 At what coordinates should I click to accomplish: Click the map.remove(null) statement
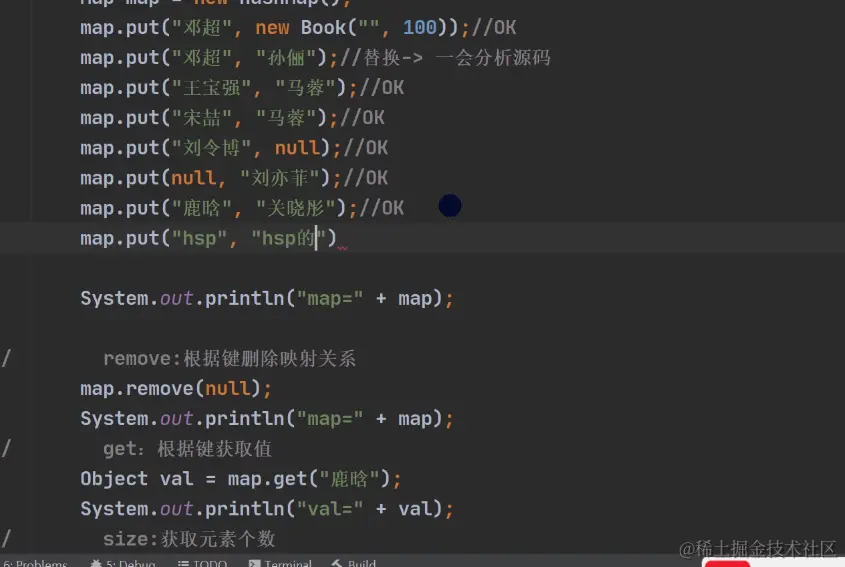point(176,389)
